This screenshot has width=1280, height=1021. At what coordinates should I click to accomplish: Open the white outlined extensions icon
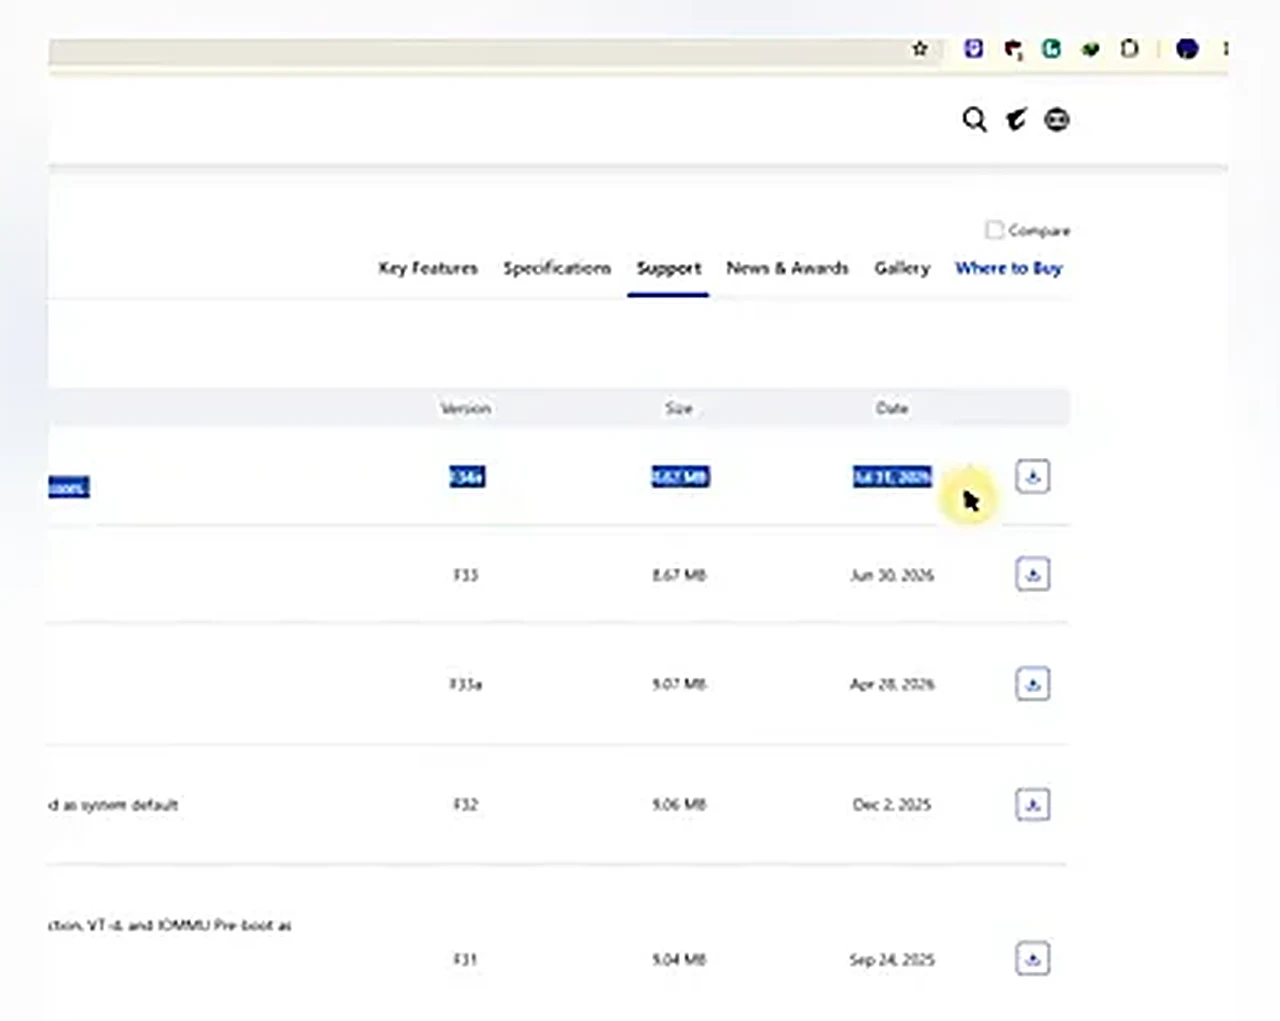point(1129,48)
